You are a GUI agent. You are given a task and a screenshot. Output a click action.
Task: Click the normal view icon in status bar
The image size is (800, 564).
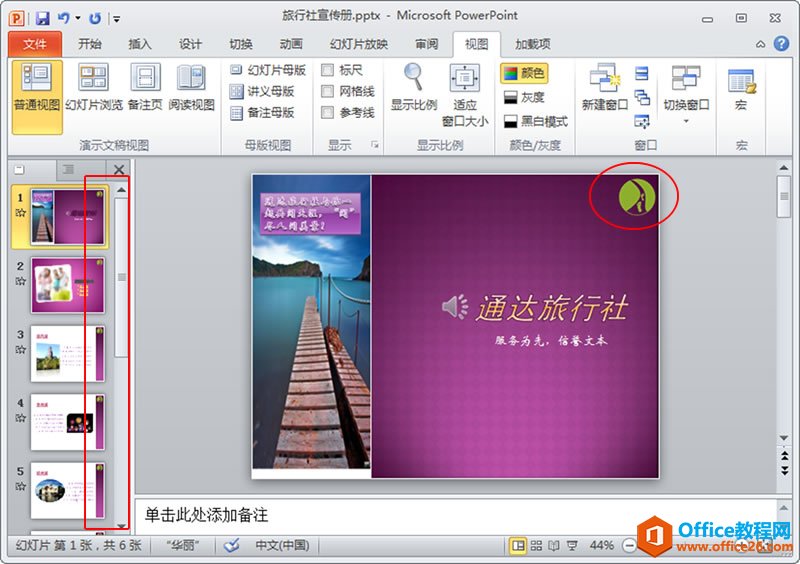(x=518, y=546)
